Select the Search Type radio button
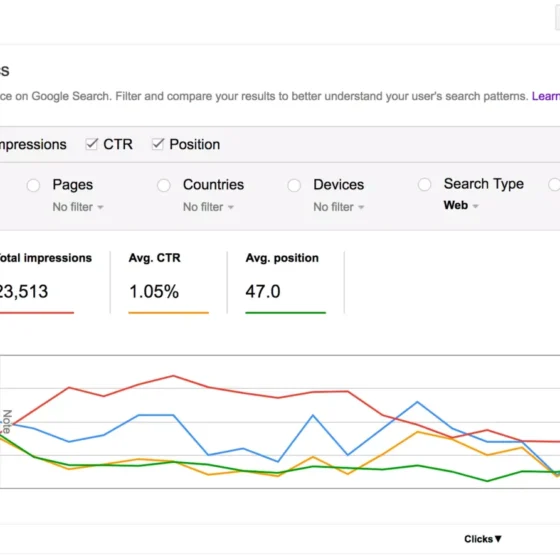560x555 pixels. pyautogui.click(x=424, y=185)
